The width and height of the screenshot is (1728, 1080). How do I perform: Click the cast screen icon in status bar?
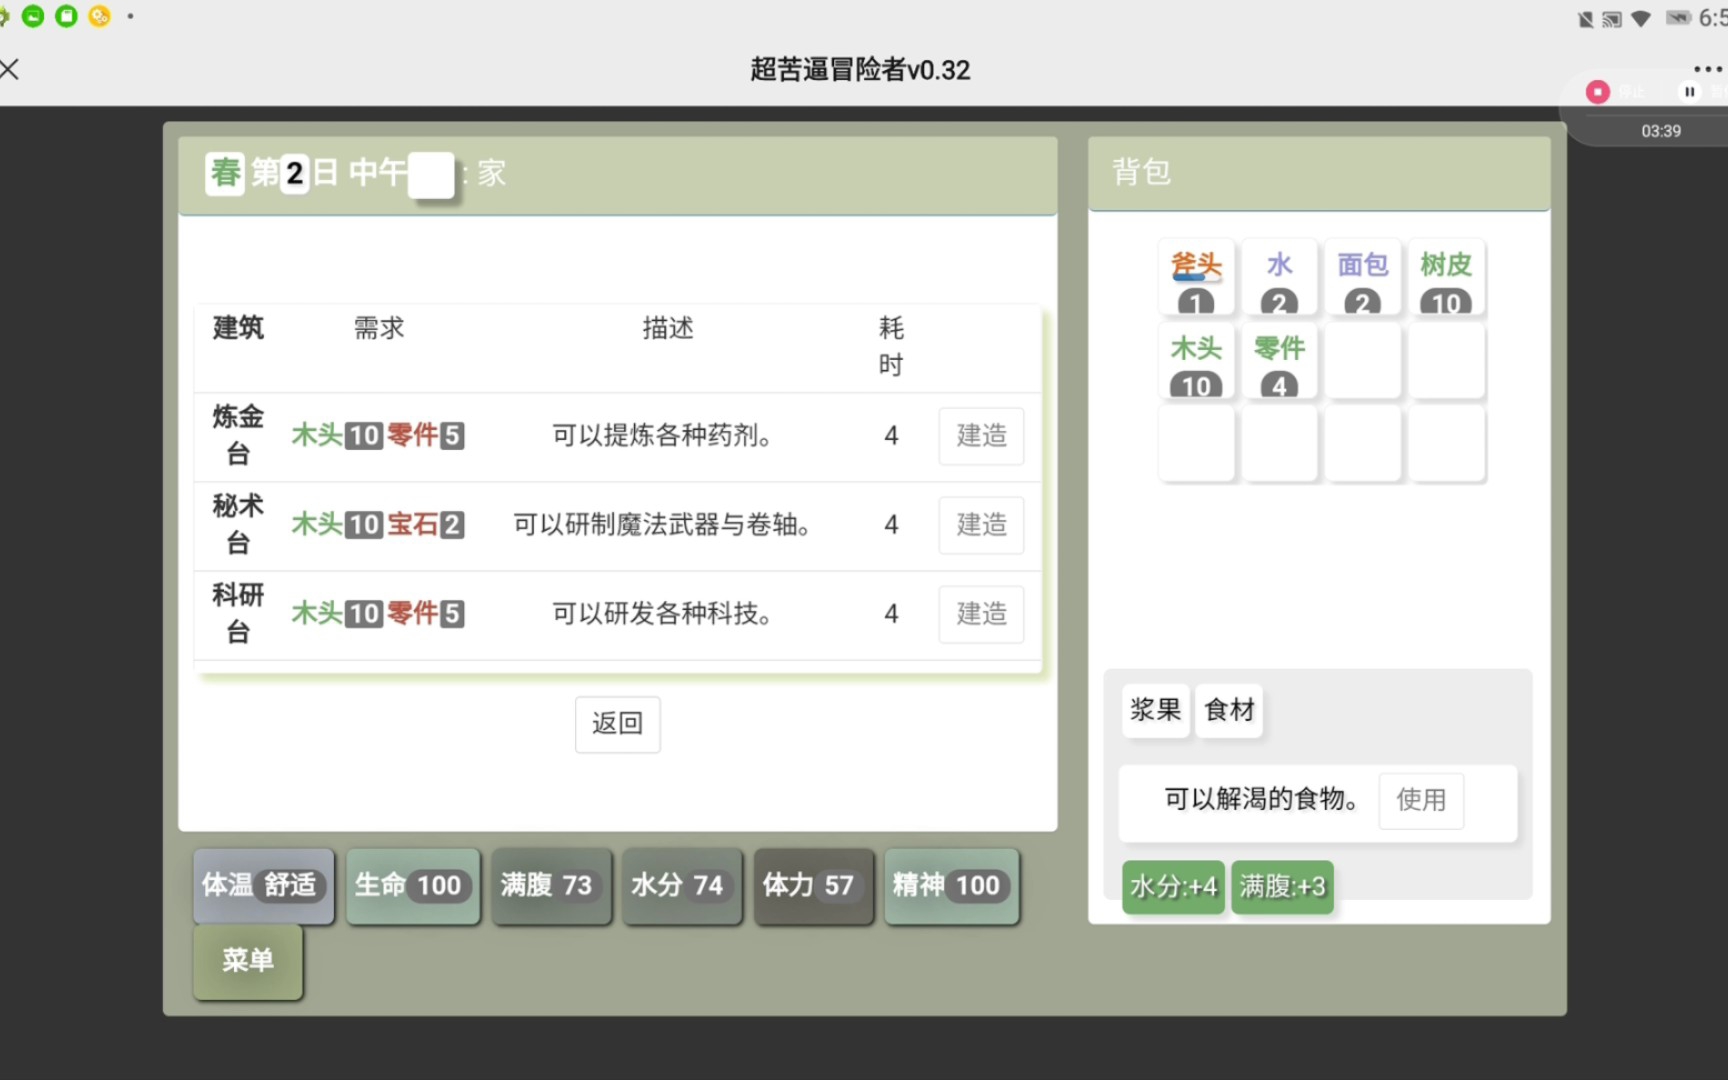coord(1611,19)
